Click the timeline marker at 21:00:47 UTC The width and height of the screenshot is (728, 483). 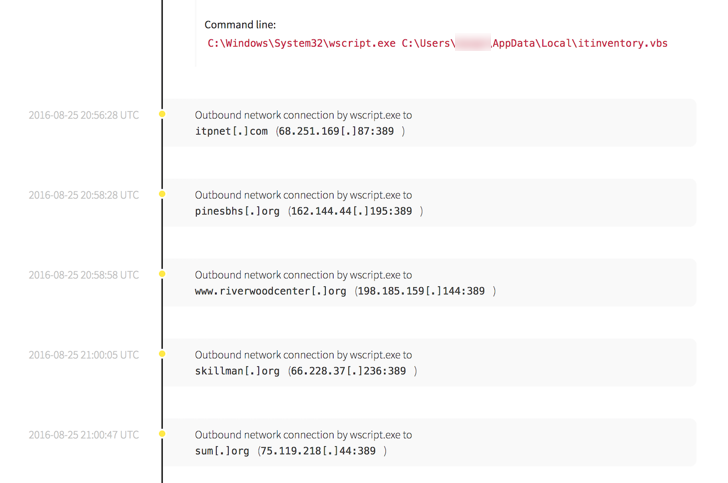coord(162,435)
